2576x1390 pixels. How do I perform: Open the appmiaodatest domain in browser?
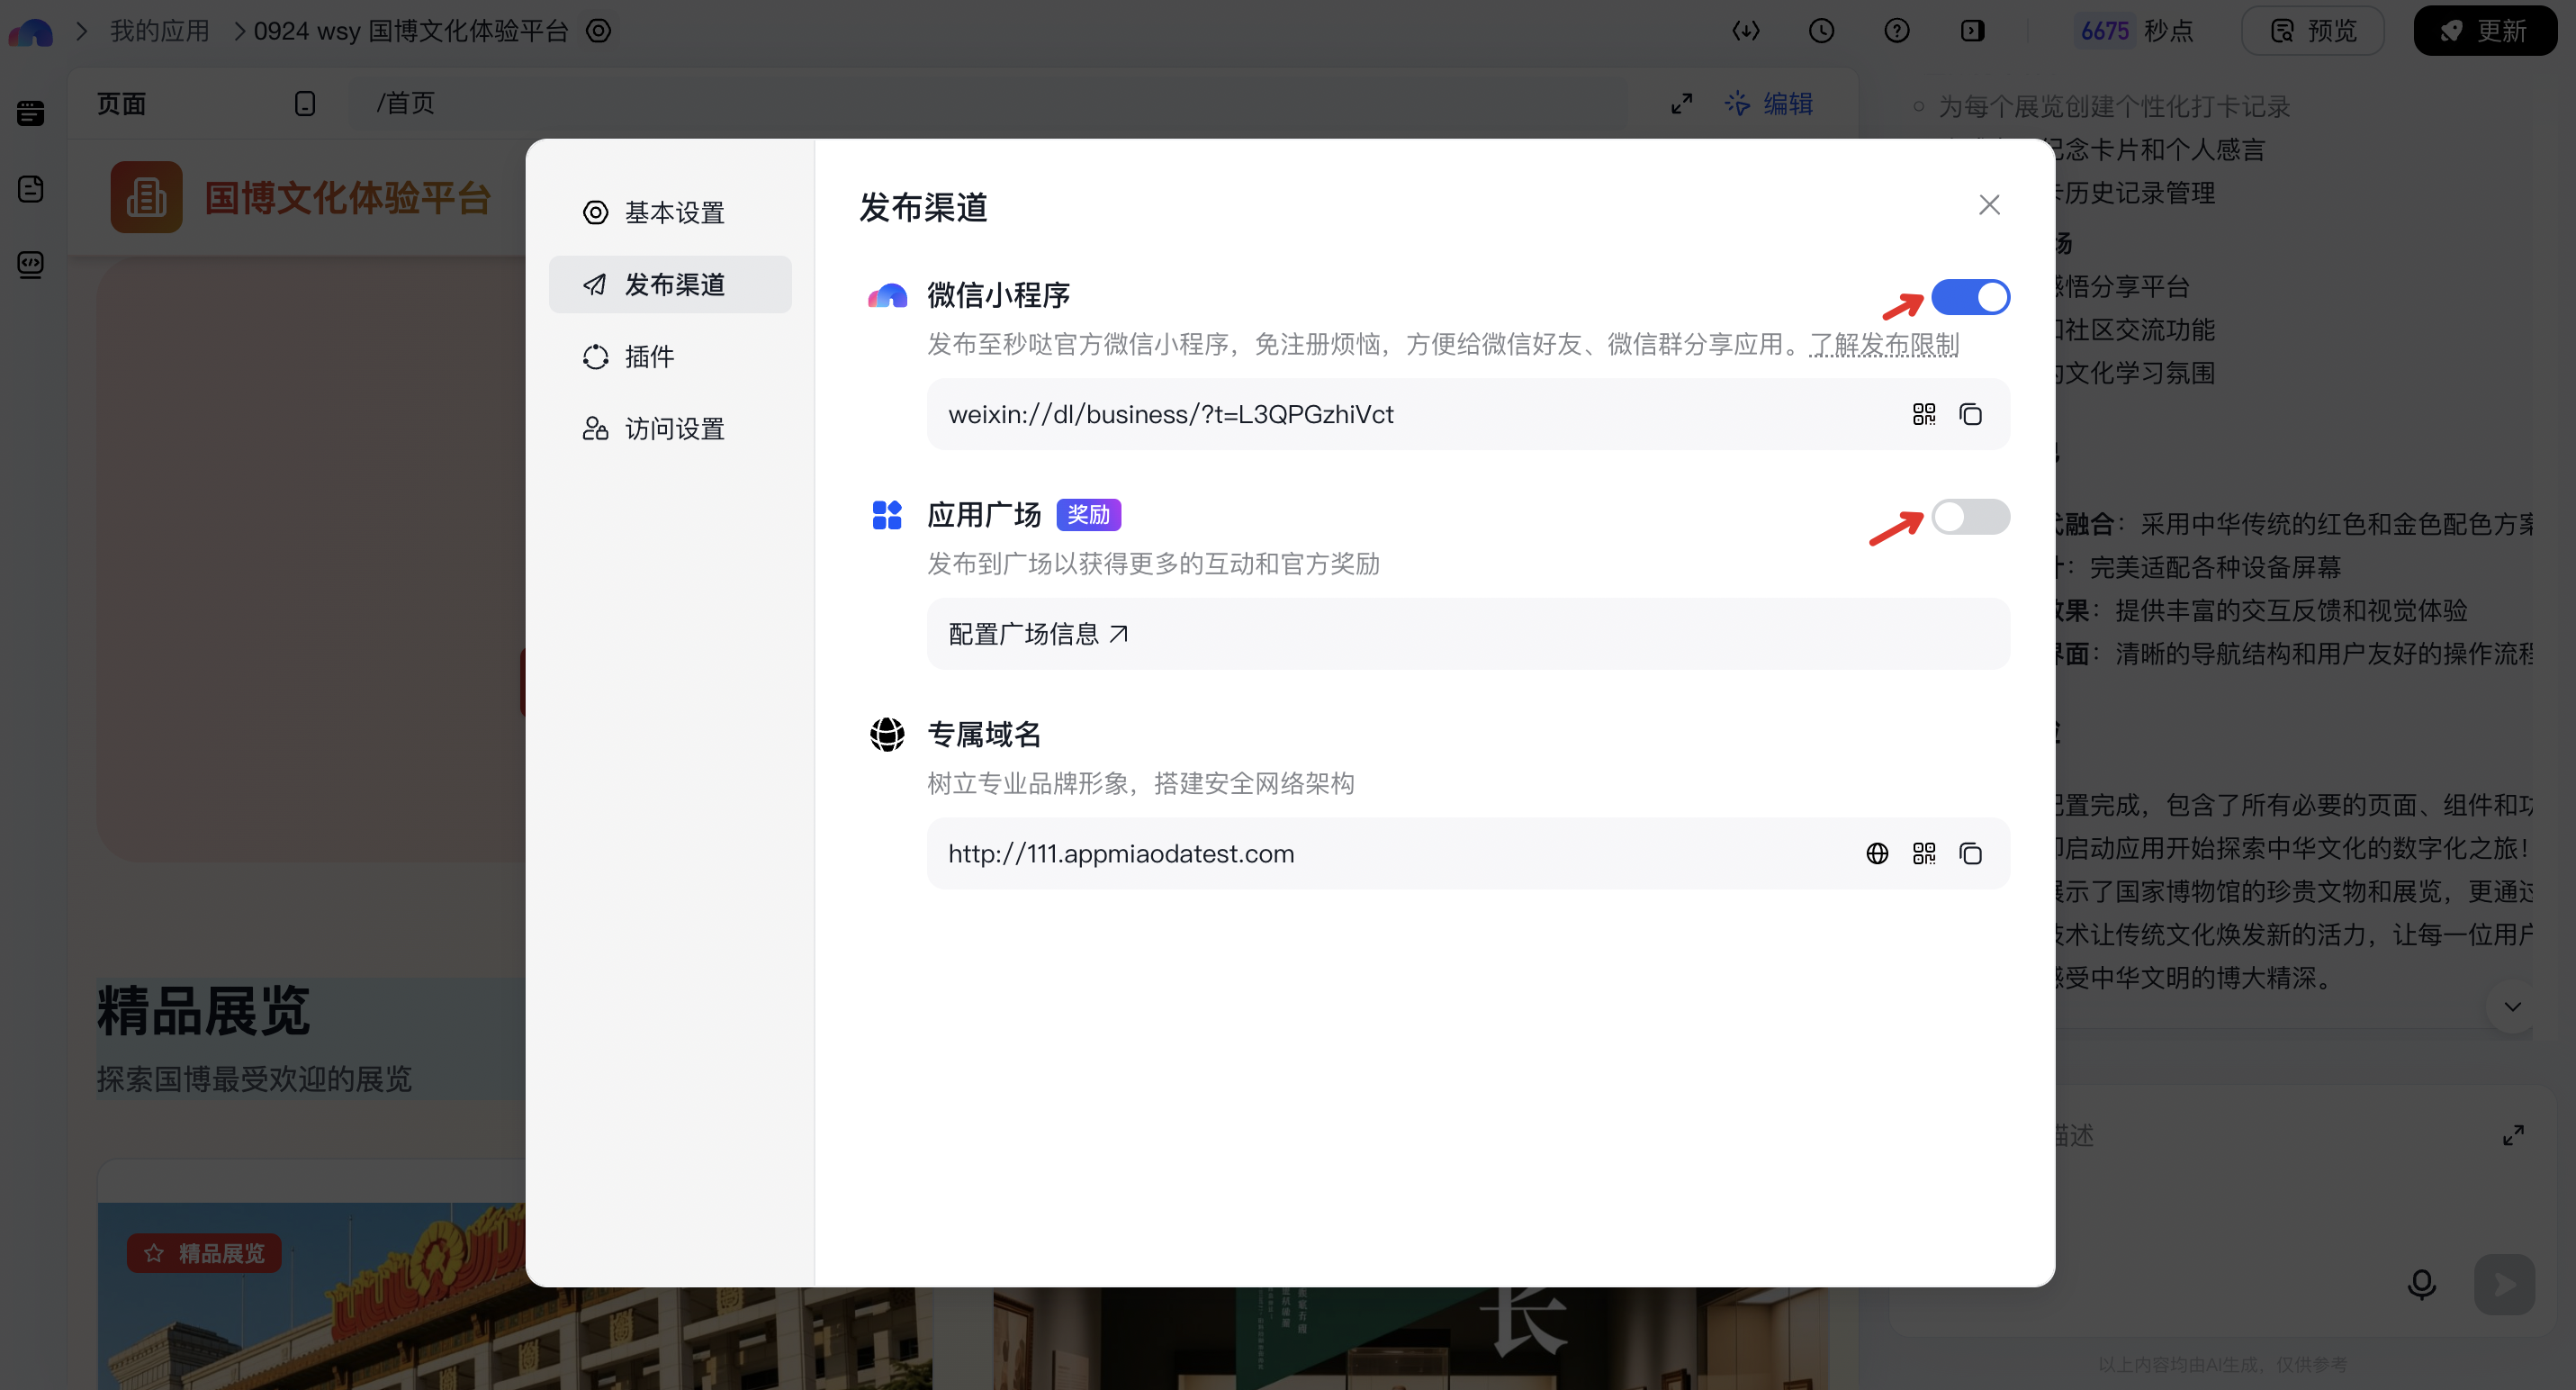pyautogui.click(x=1877, y=853)
